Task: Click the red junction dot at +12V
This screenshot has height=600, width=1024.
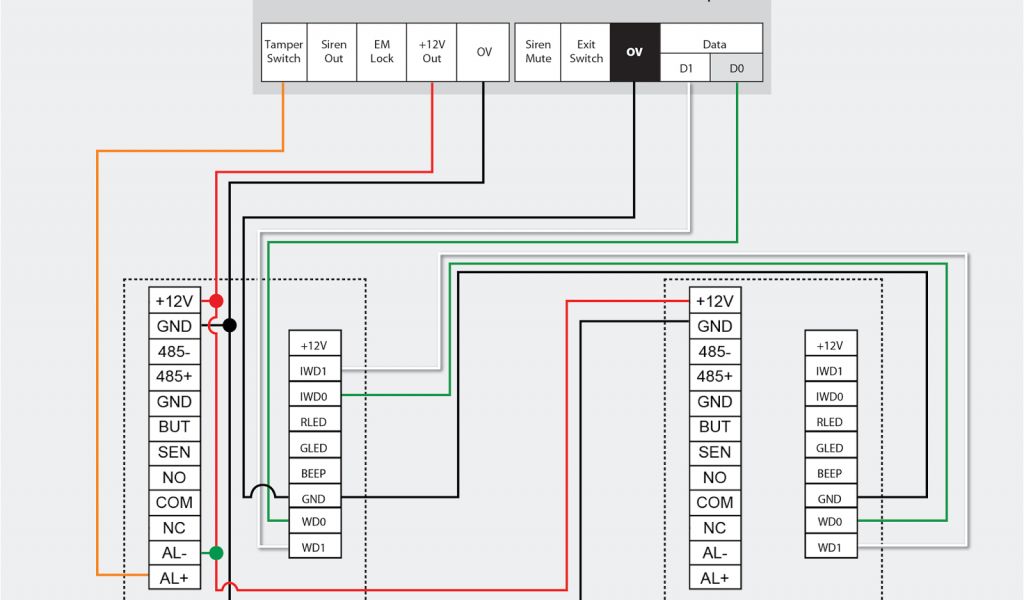Action: coord(216,300)
